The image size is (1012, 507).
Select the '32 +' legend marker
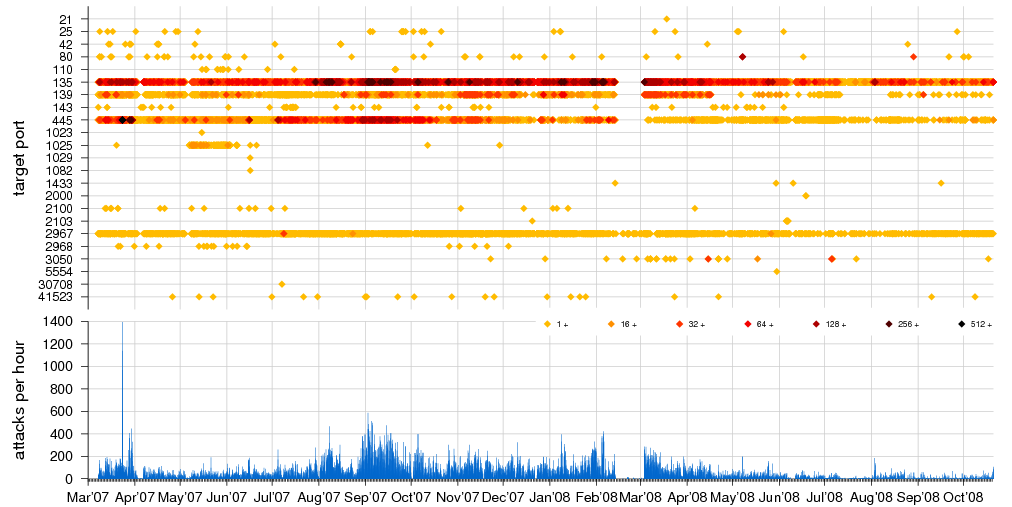[x=678, y=324]
